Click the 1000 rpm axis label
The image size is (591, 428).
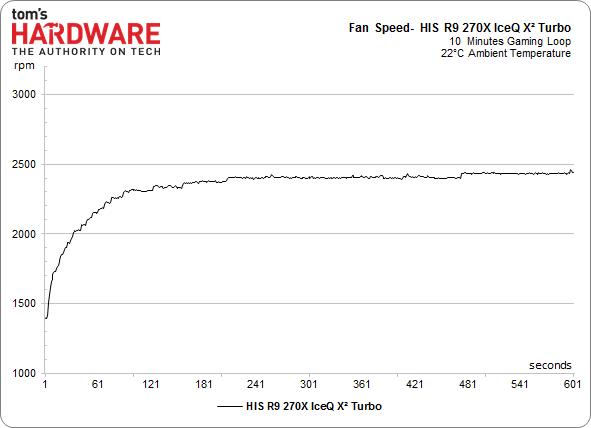[x=24, y=373]
